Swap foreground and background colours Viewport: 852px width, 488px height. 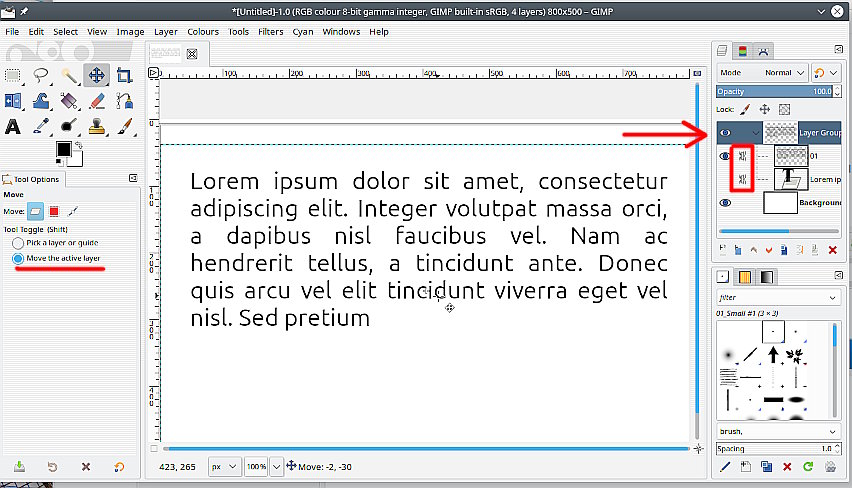[79, 145]
